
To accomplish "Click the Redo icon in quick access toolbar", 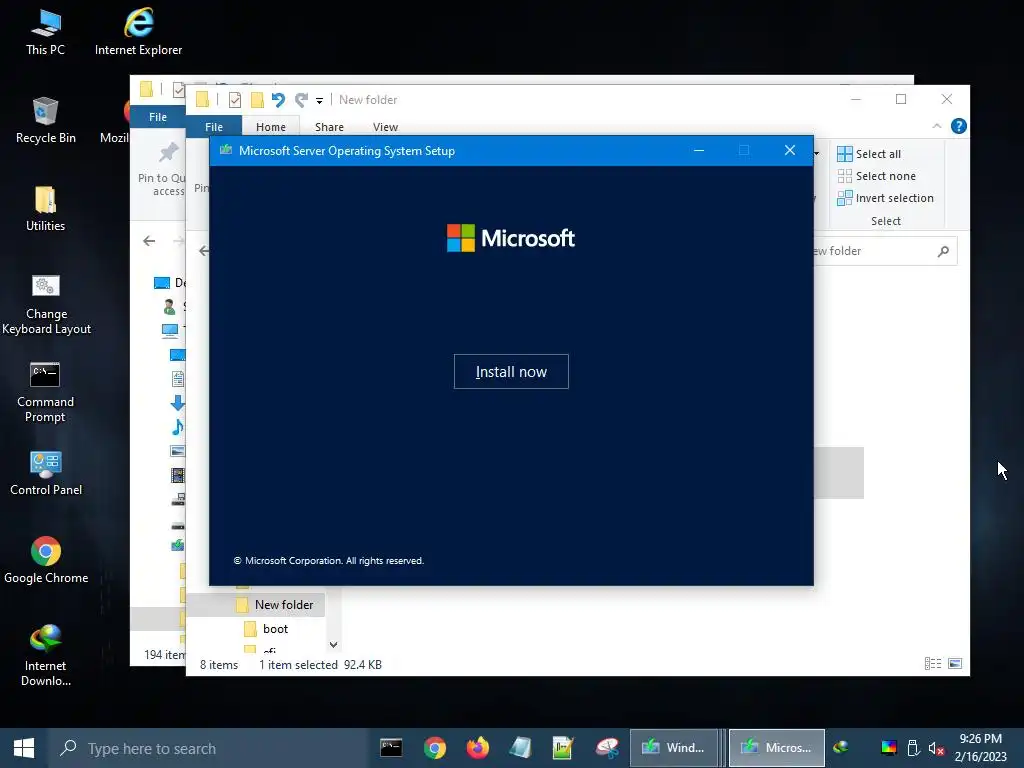I will (301, 100).
